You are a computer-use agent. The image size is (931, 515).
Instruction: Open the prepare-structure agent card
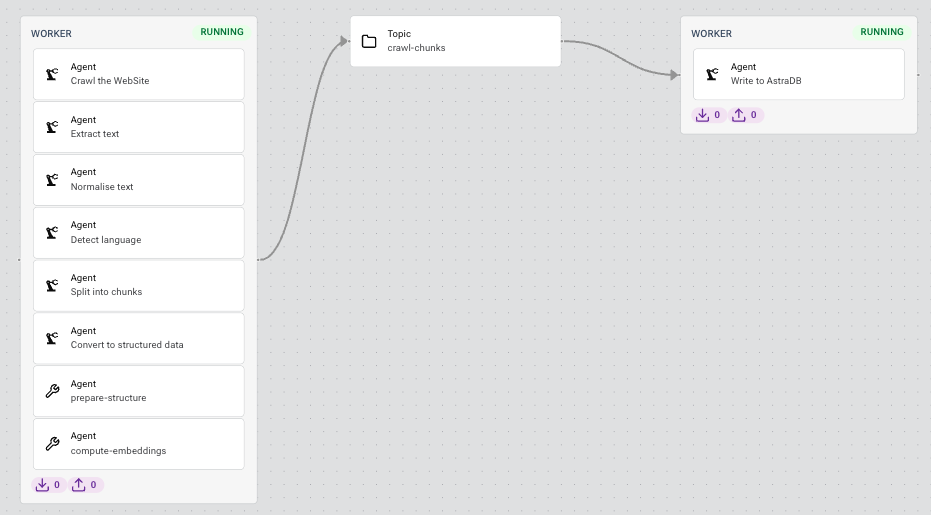[x=139, y=391]
